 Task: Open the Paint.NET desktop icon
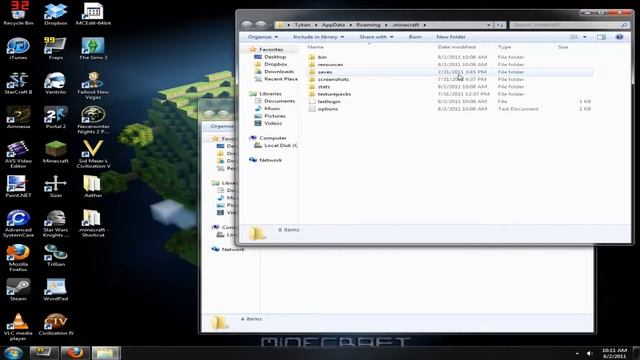[18, 186]
